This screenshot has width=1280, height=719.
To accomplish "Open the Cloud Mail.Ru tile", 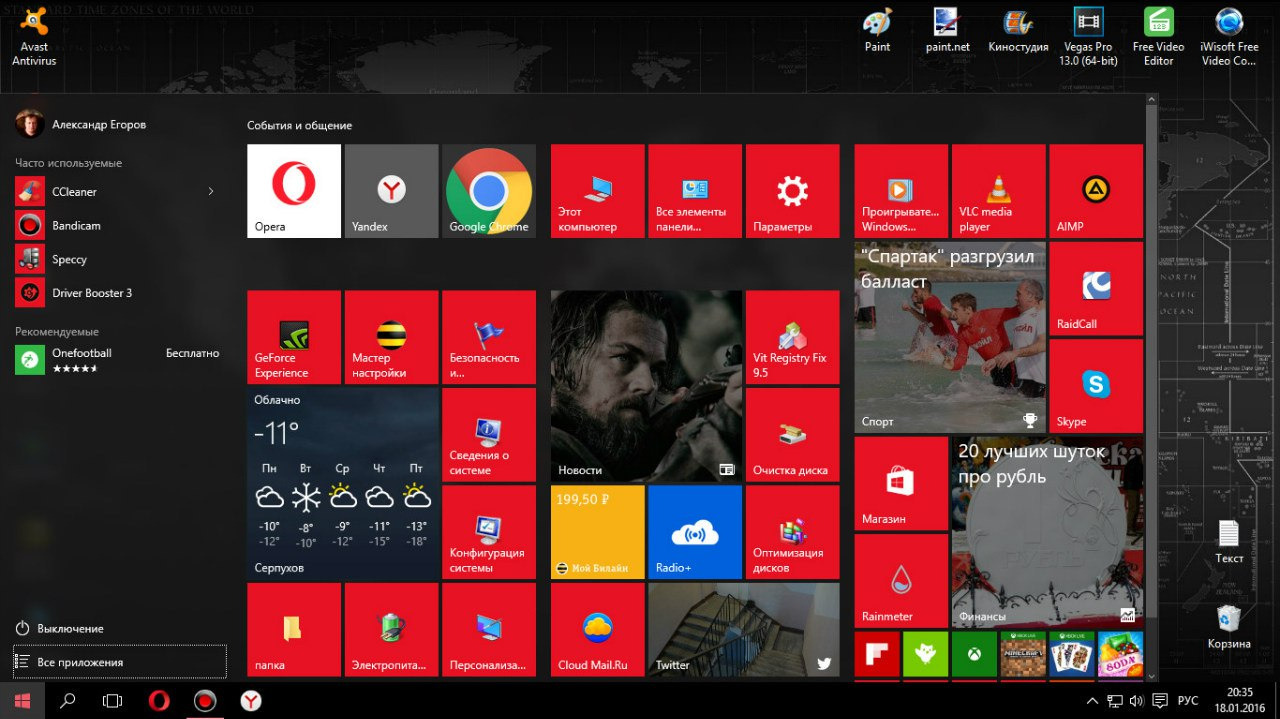I will click(x=596, y=630).
